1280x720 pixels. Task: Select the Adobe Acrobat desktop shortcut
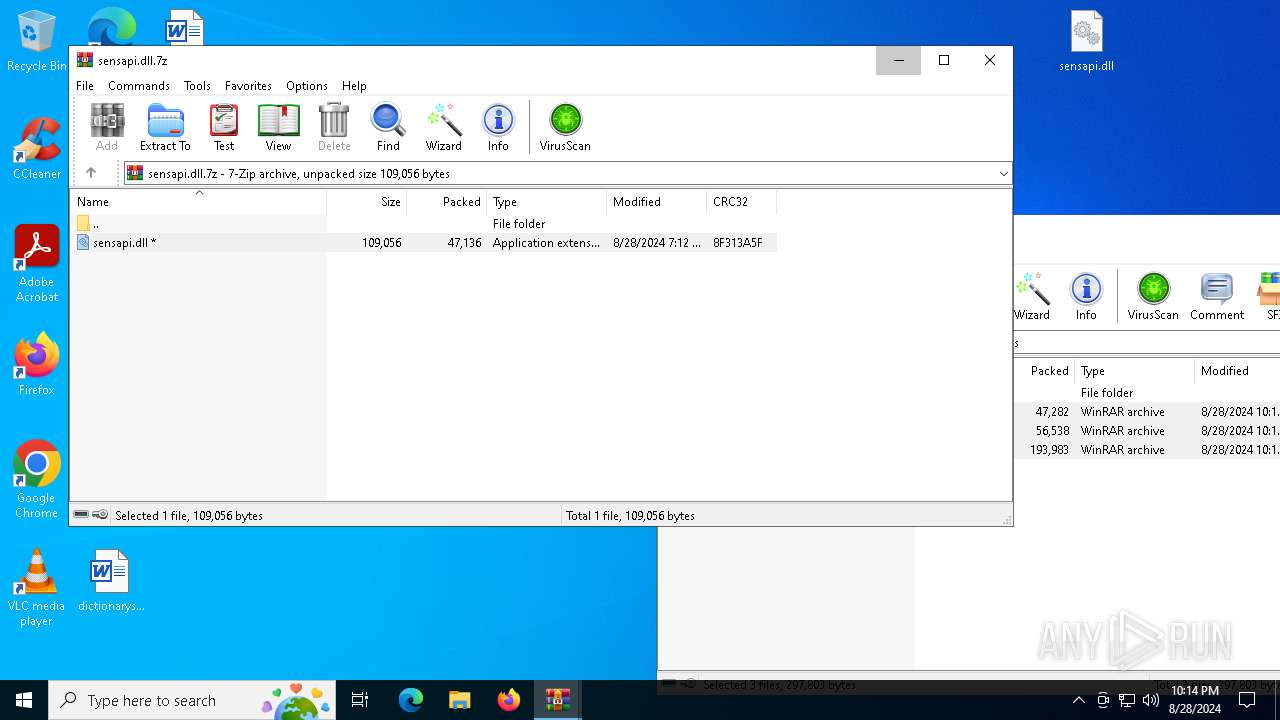pyautogui.click(x=37, y=264)
